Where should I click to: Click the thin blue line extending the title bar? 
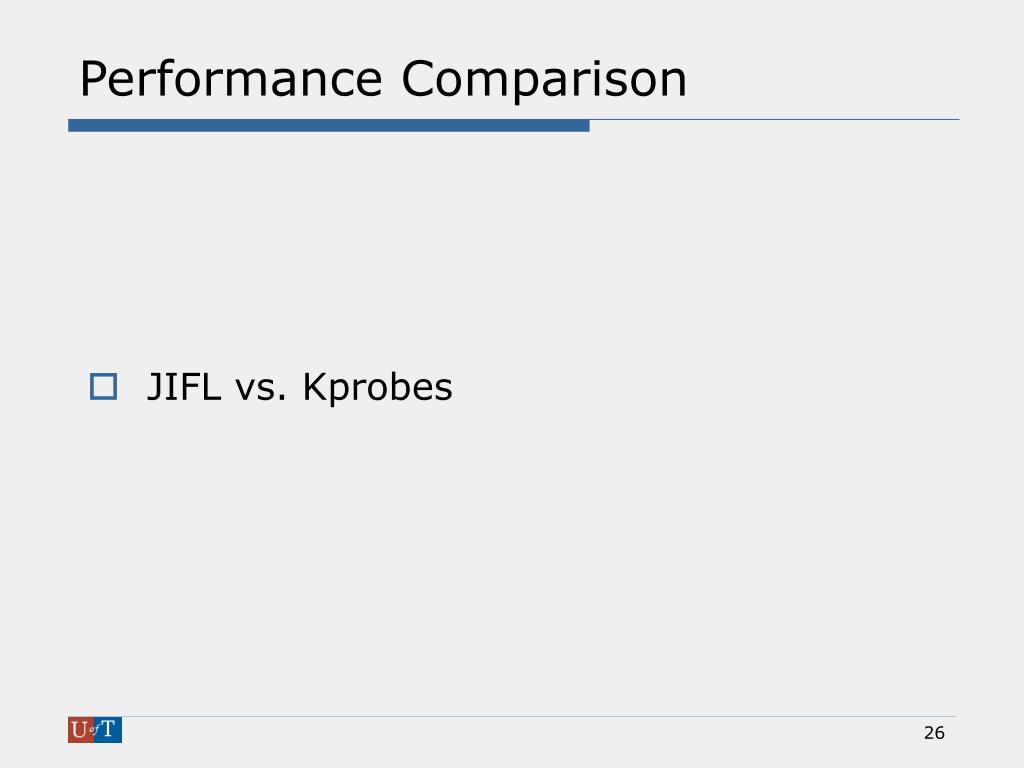point(775,120)
